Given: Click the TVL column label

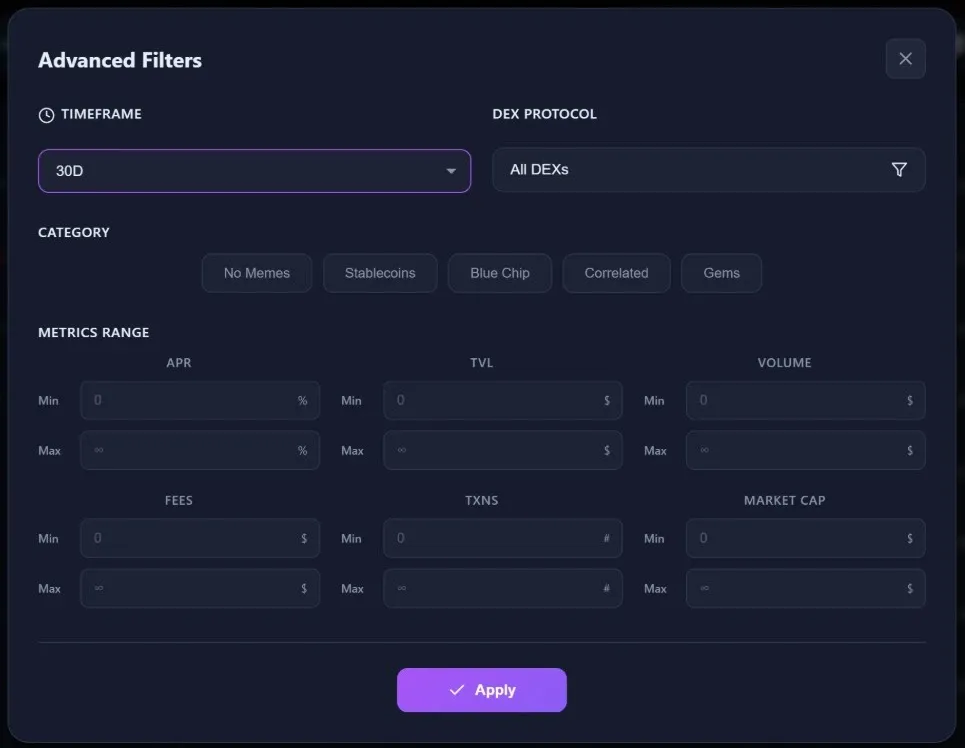Looking at the screenshot, I should click(x=481, y=363).
